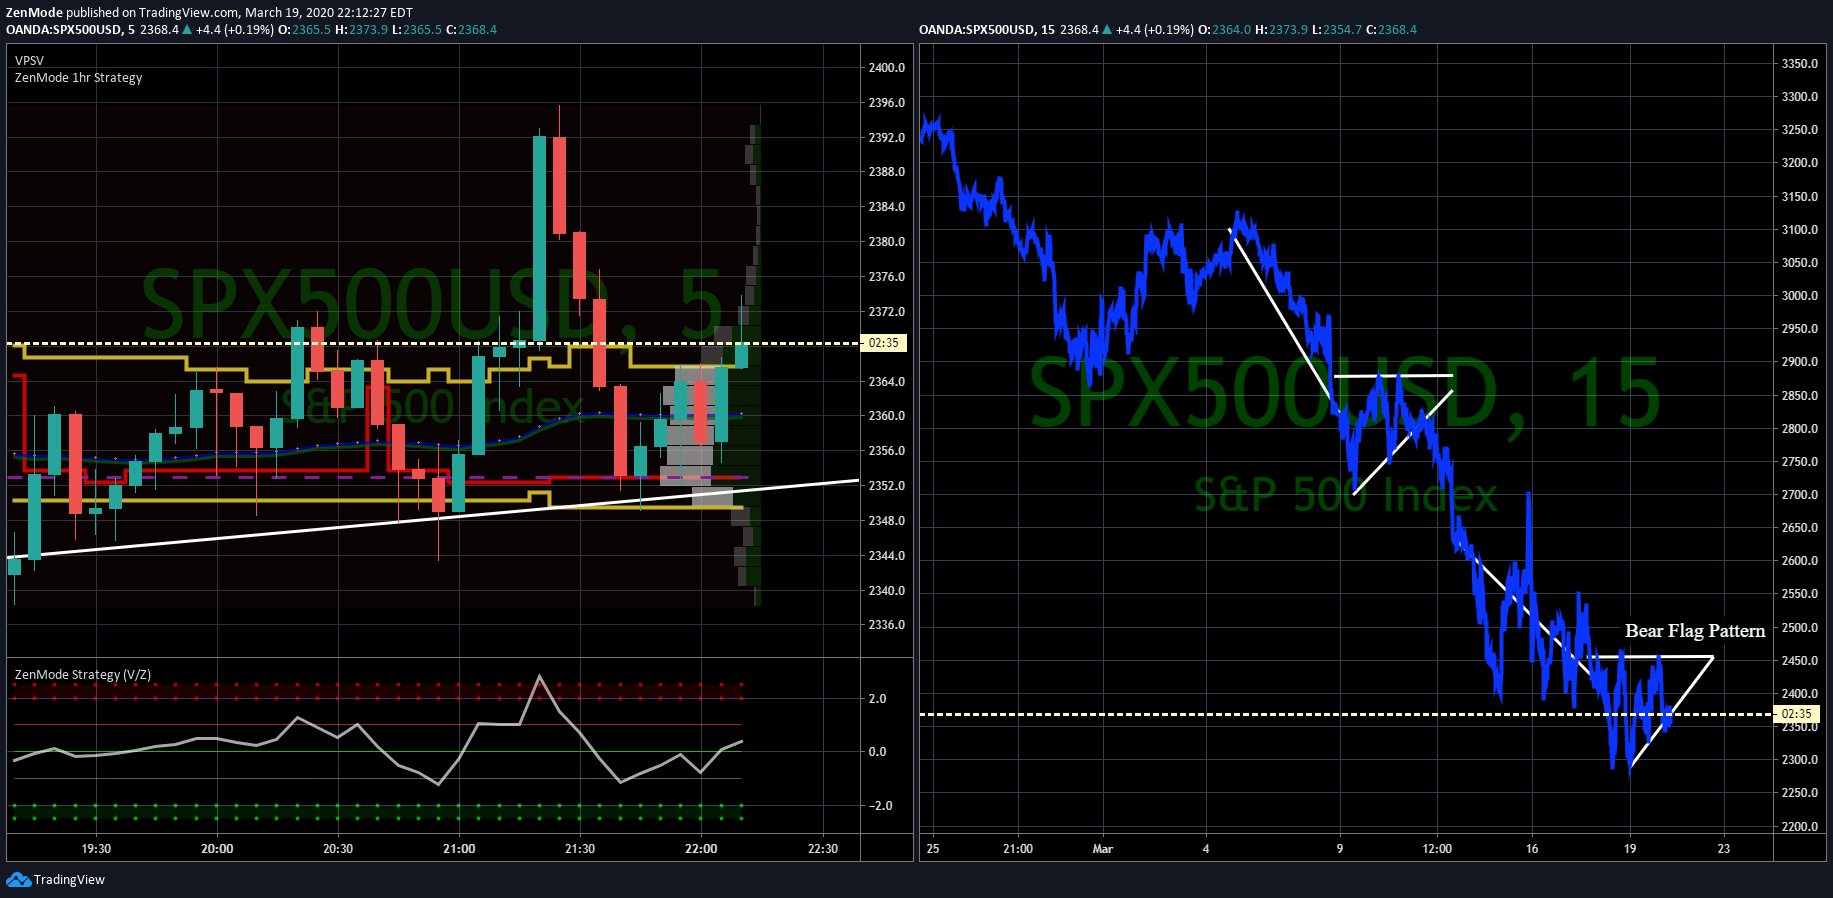Click the ZenMode 1hr Strategy indicator label
This screenshot has width=1833, height=898.
pos(78,78)
